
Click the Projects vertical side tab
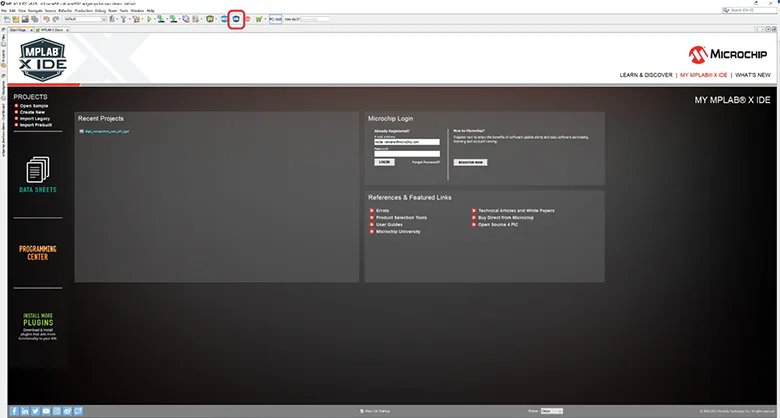coord(3,57)
